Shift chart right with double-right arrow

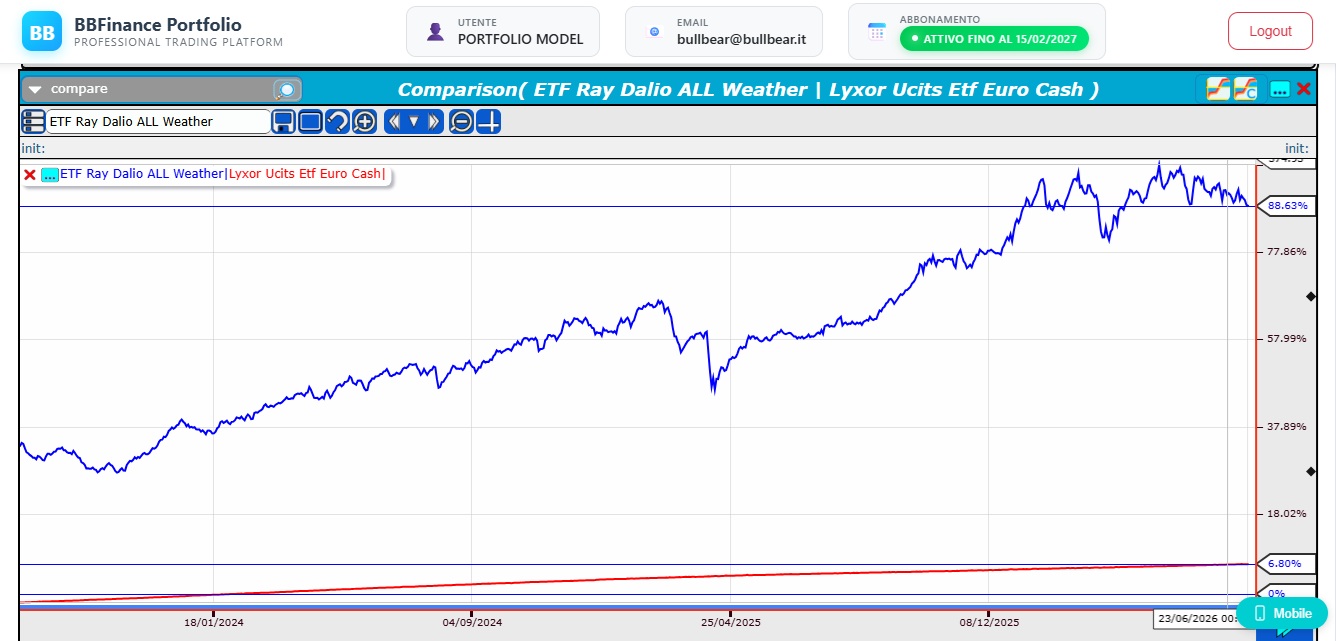433,122
